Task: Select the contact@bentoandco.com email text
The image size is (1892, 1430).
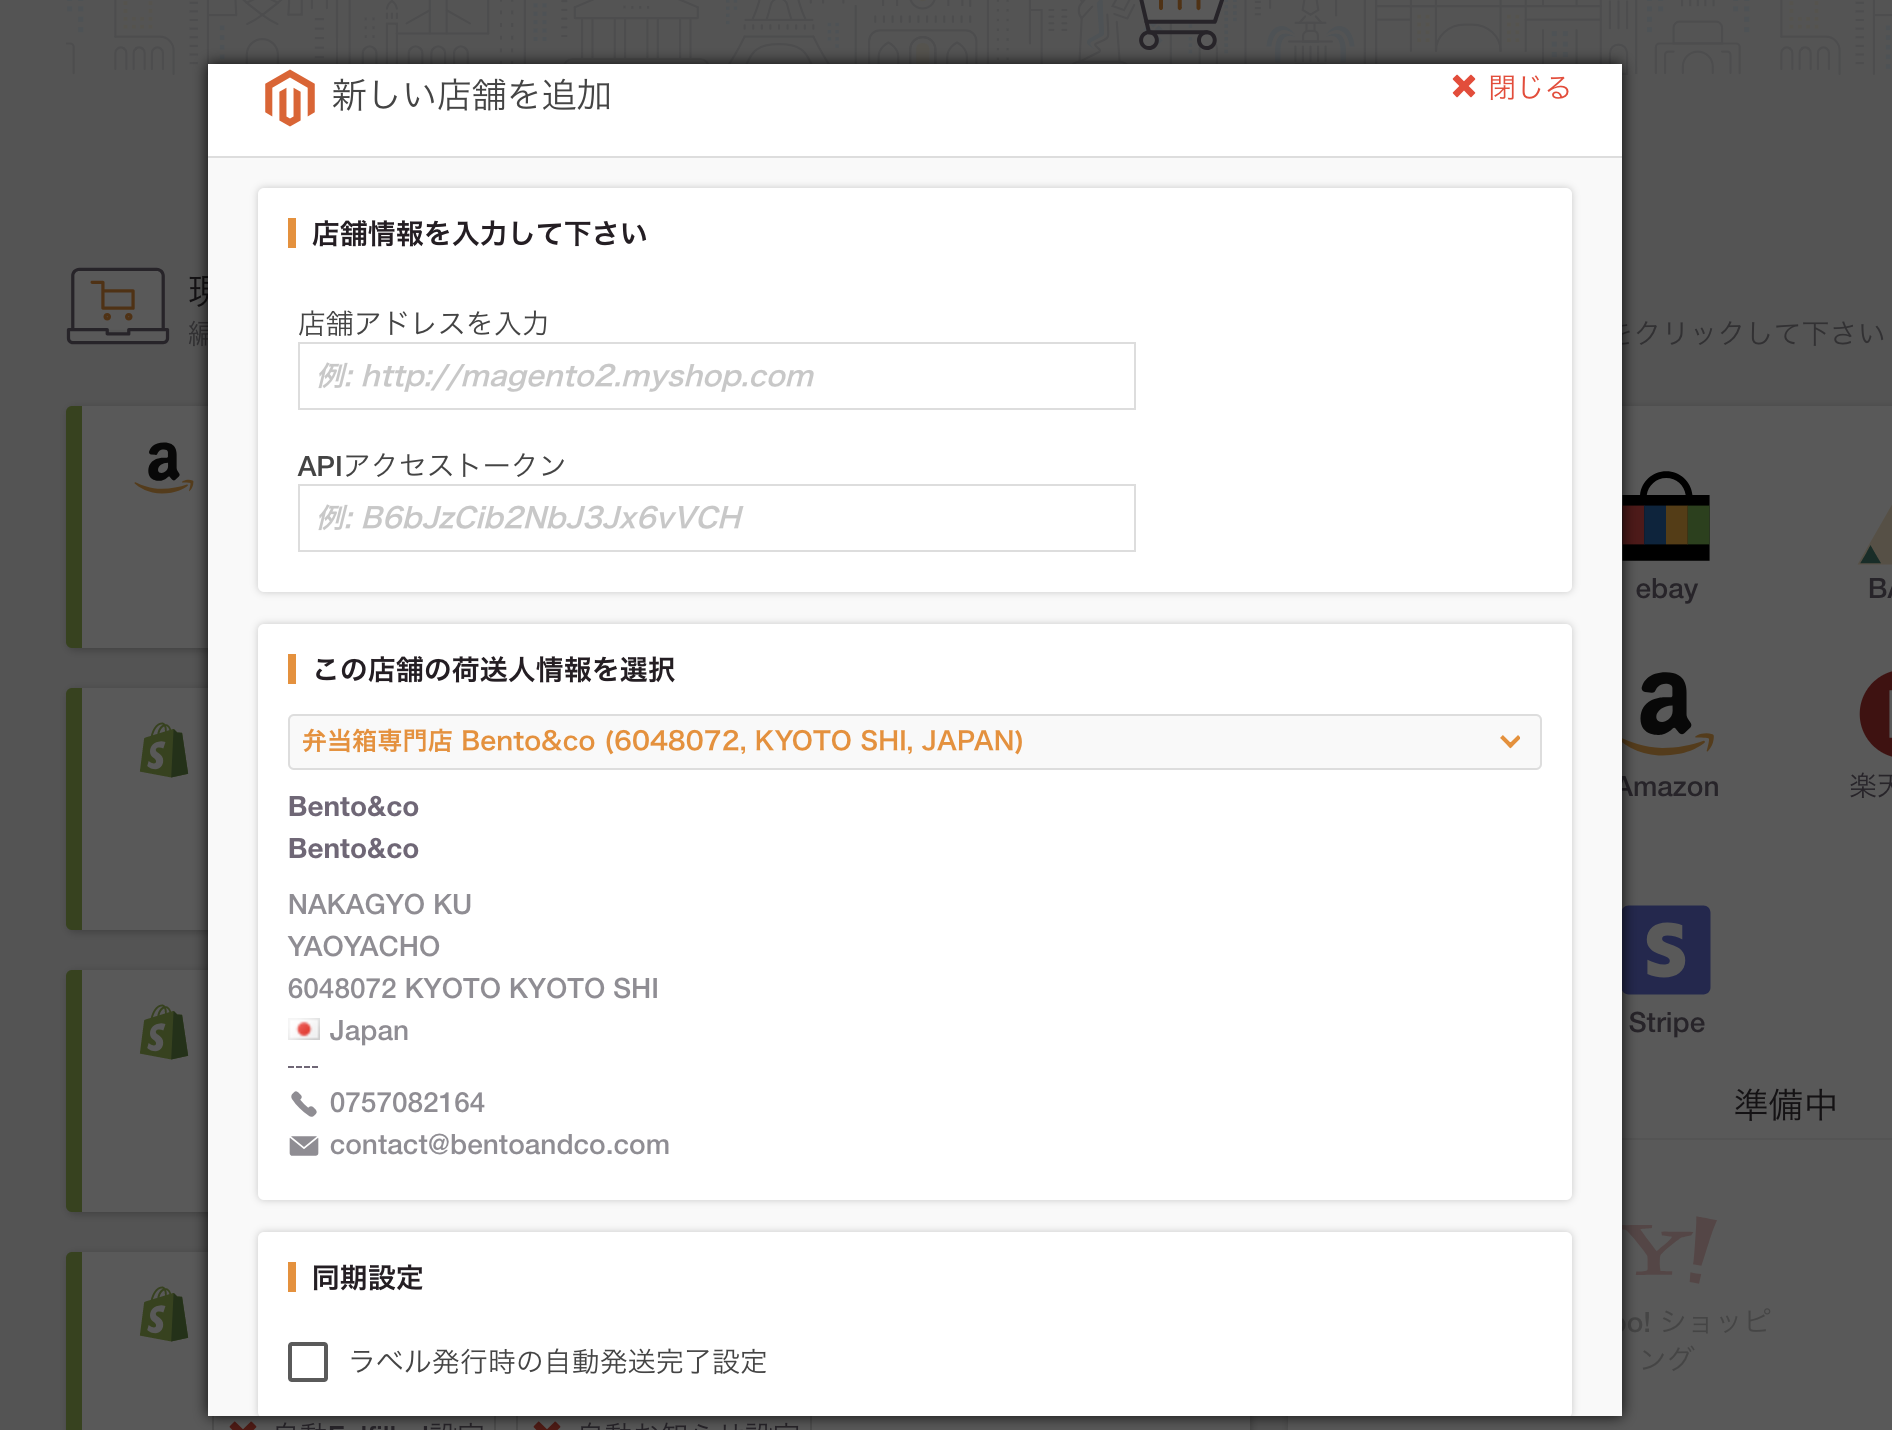Action: (x=499, y=1145)
